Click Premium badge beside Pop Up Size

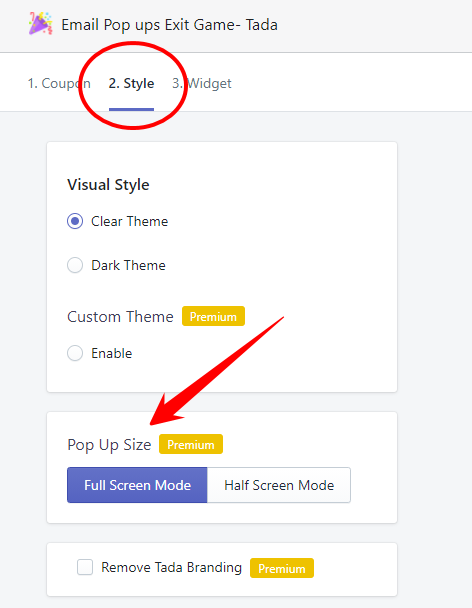pyautogui.click(x=191, y=444)
